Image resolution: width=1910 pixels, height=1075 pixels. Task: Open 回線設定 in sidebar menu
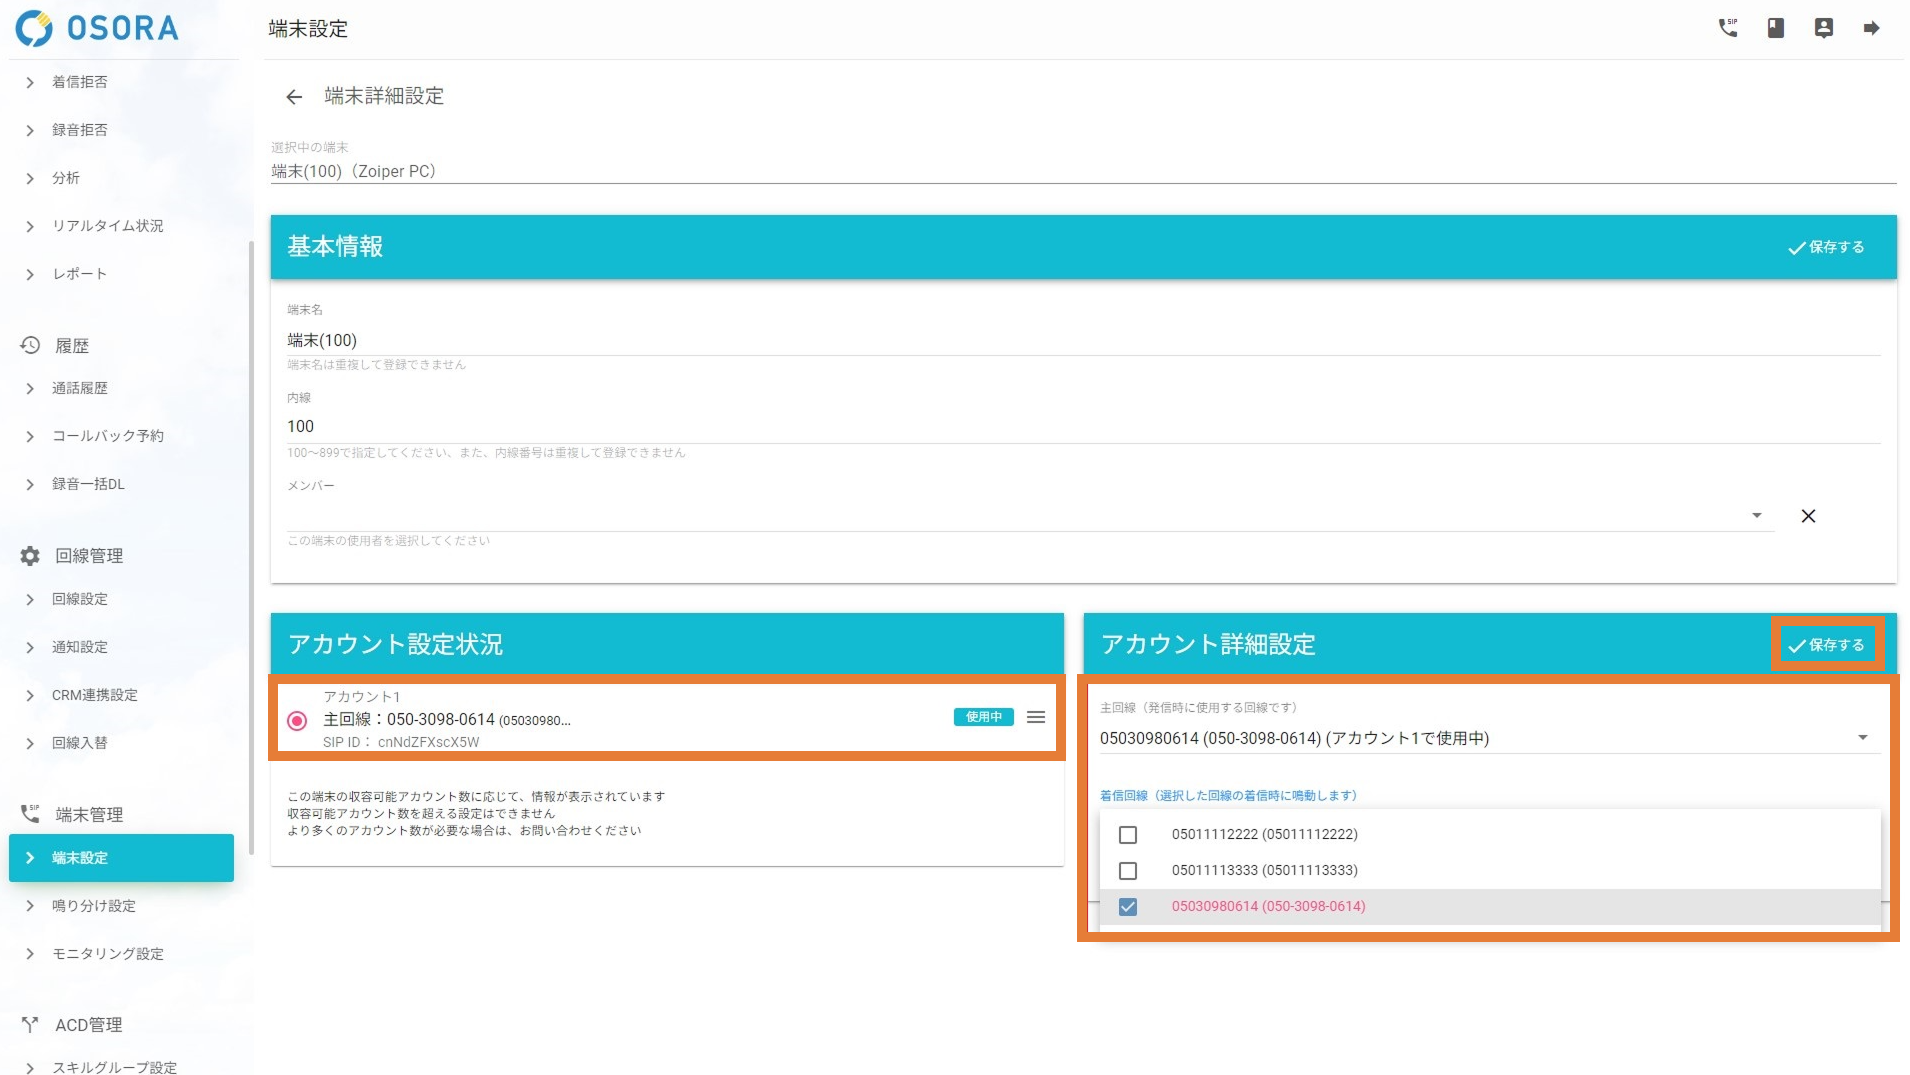pyautogui.click(x=80, y=599)
